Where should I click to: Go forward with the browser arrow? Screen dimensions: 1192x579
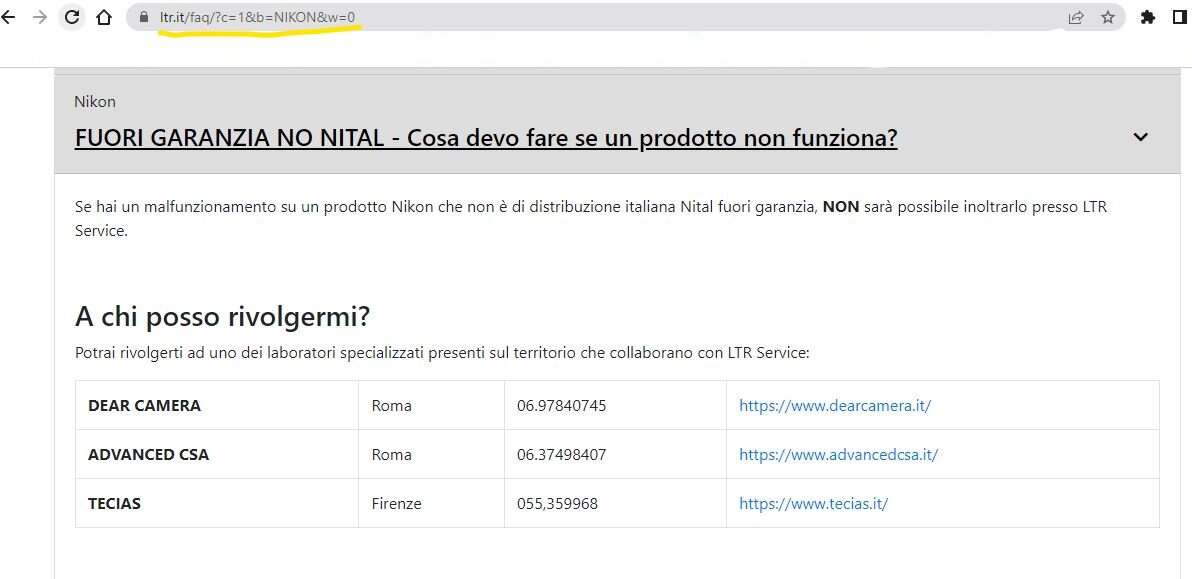coord(40,17)
